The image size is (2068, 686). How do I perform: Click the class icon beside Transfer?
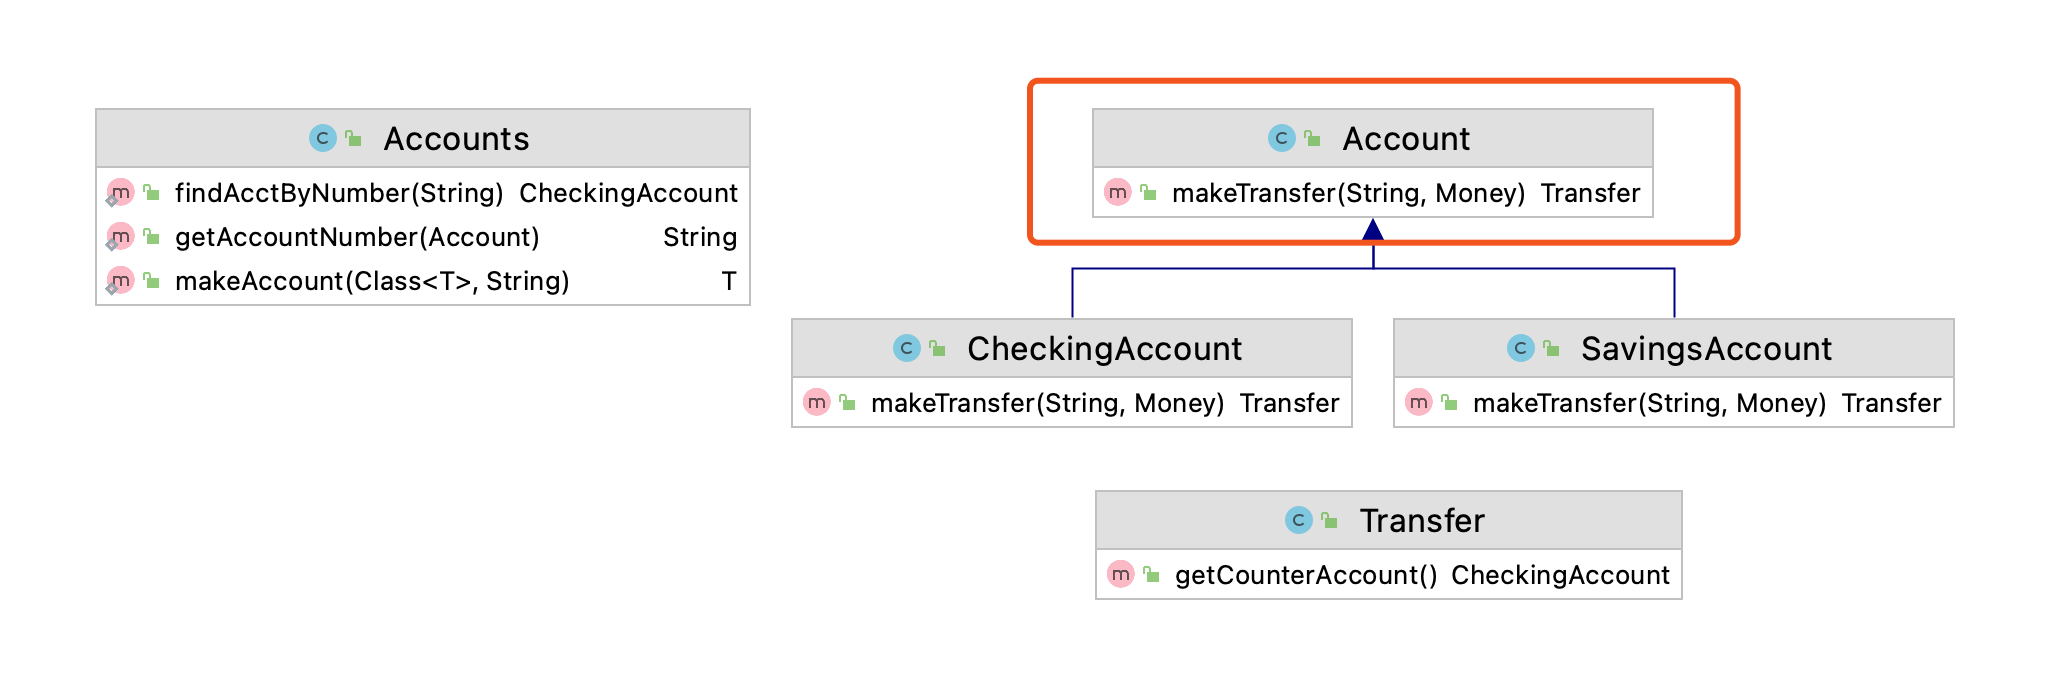[1298, 520]
